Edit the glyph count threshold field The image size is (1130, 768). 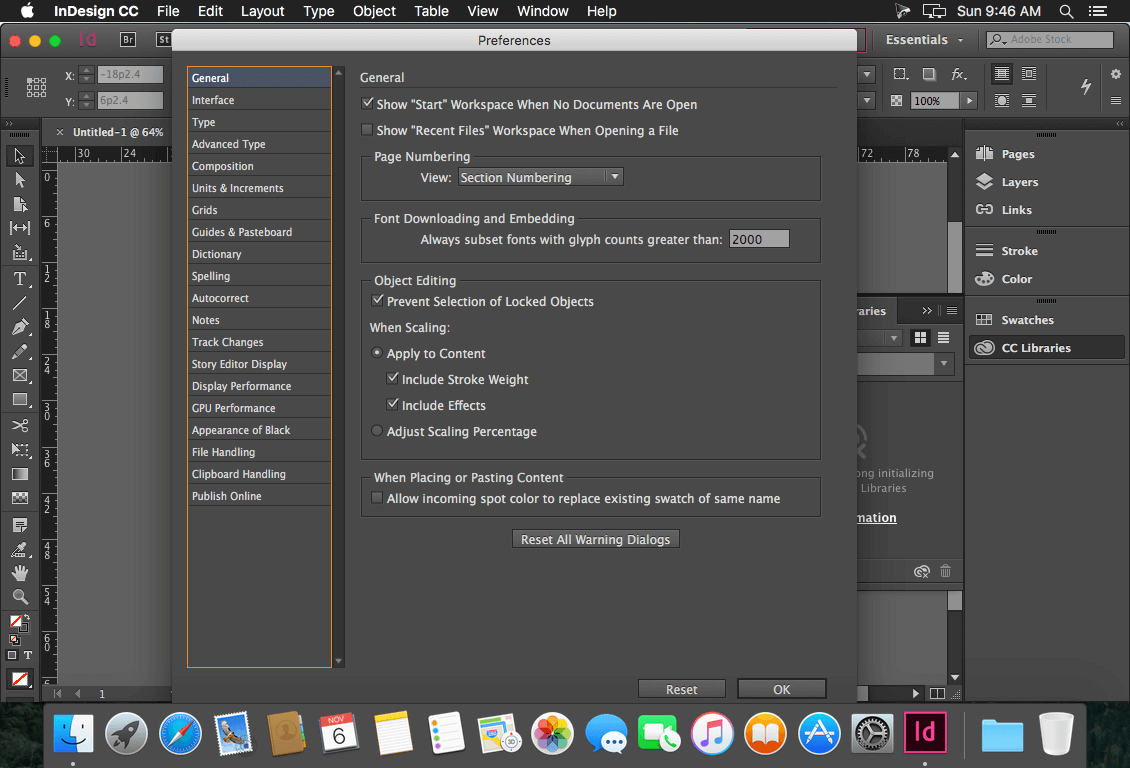[x=759, y=238]
